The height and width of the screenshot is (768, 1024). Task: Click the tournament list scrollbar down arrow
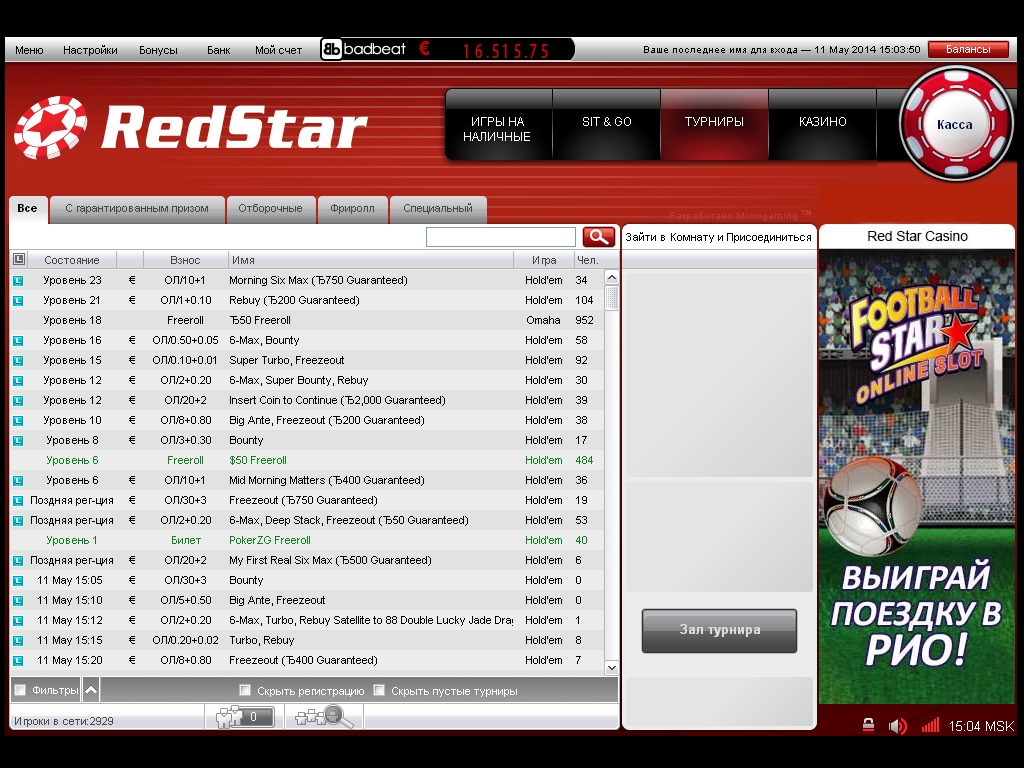612,667
